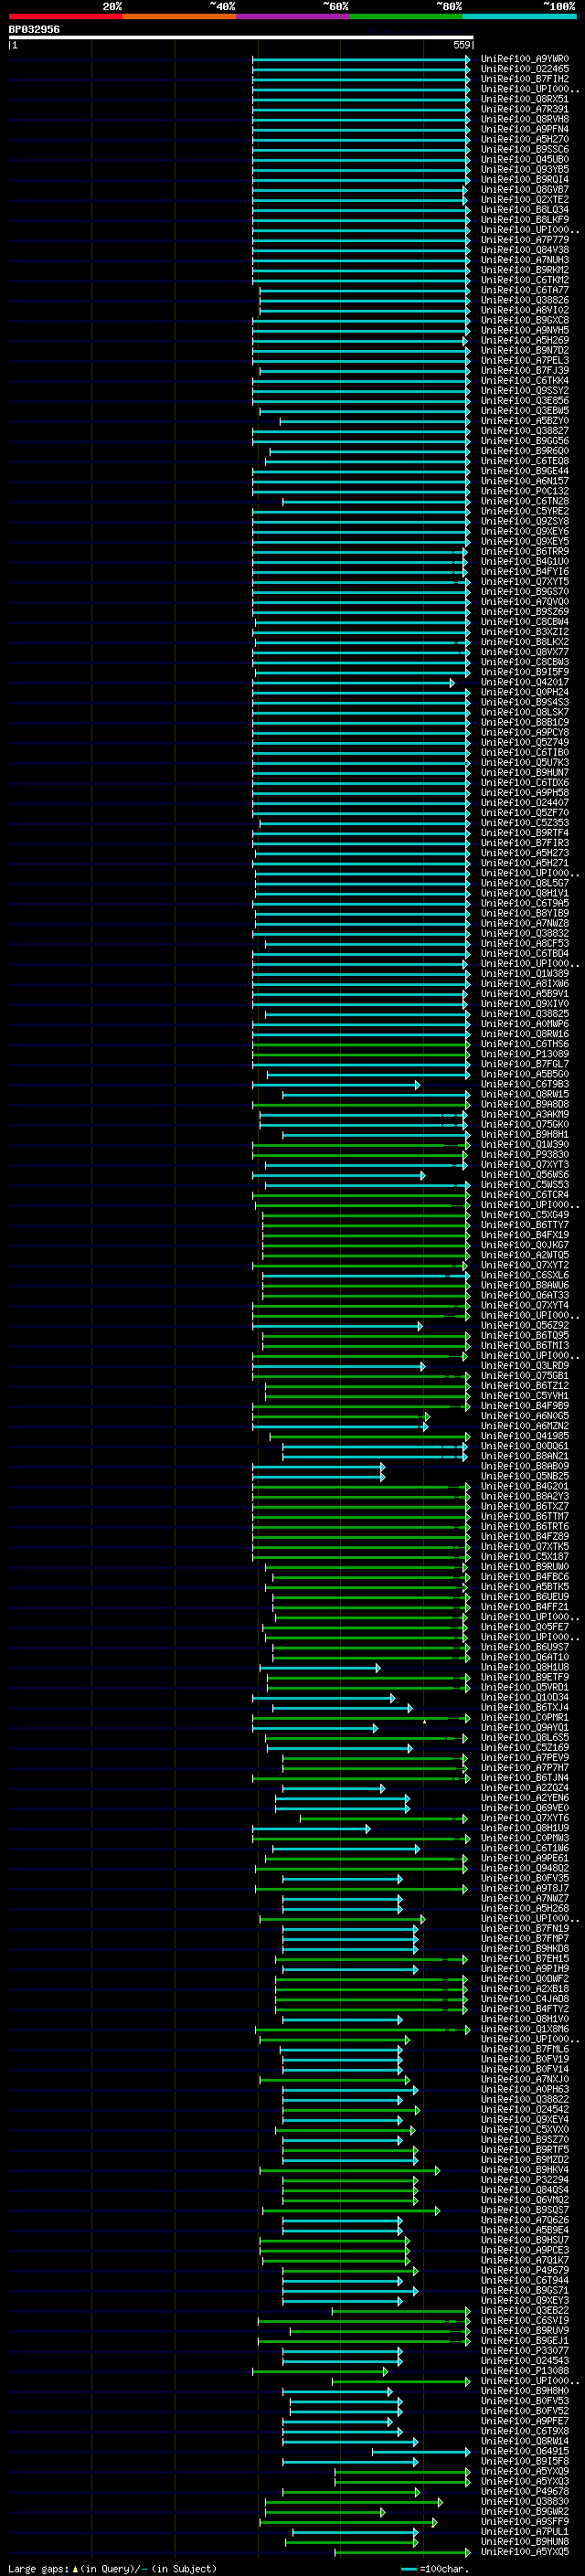Click the =100char. scale legend
The image size is (585, 2576).
[434, 2568]
